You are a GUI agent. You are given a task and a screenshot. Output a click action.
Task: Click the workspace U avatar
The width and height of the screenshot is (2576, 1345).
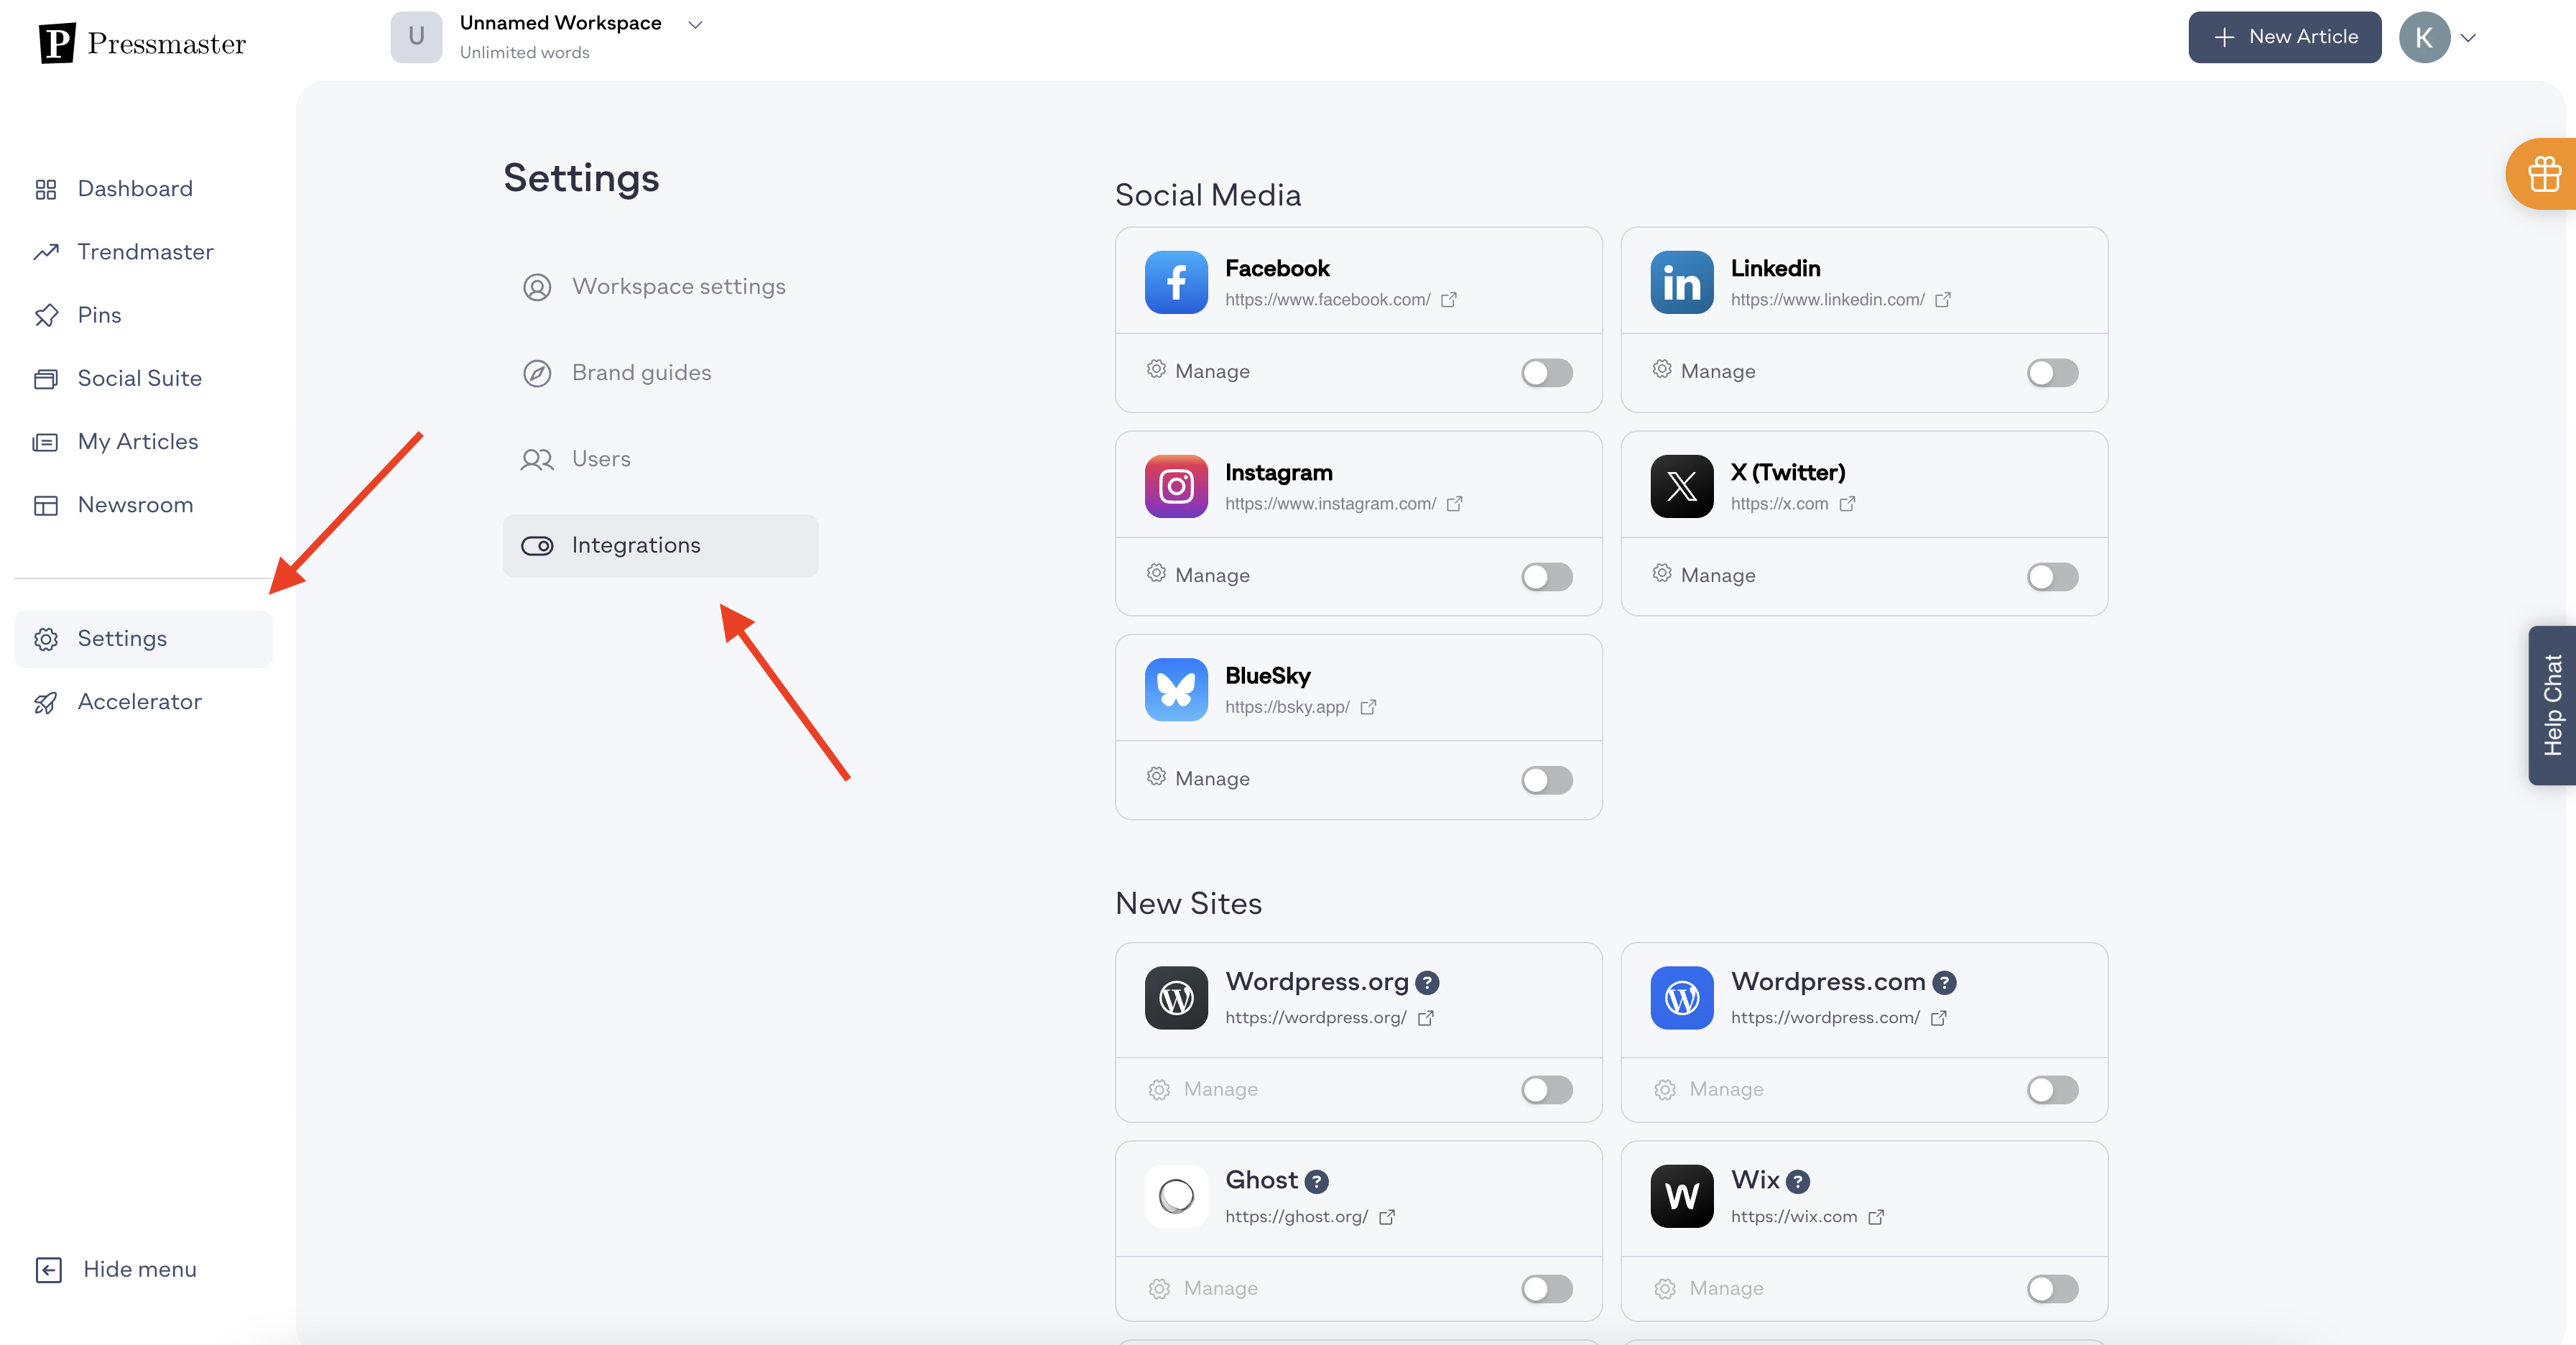[416, 37]
